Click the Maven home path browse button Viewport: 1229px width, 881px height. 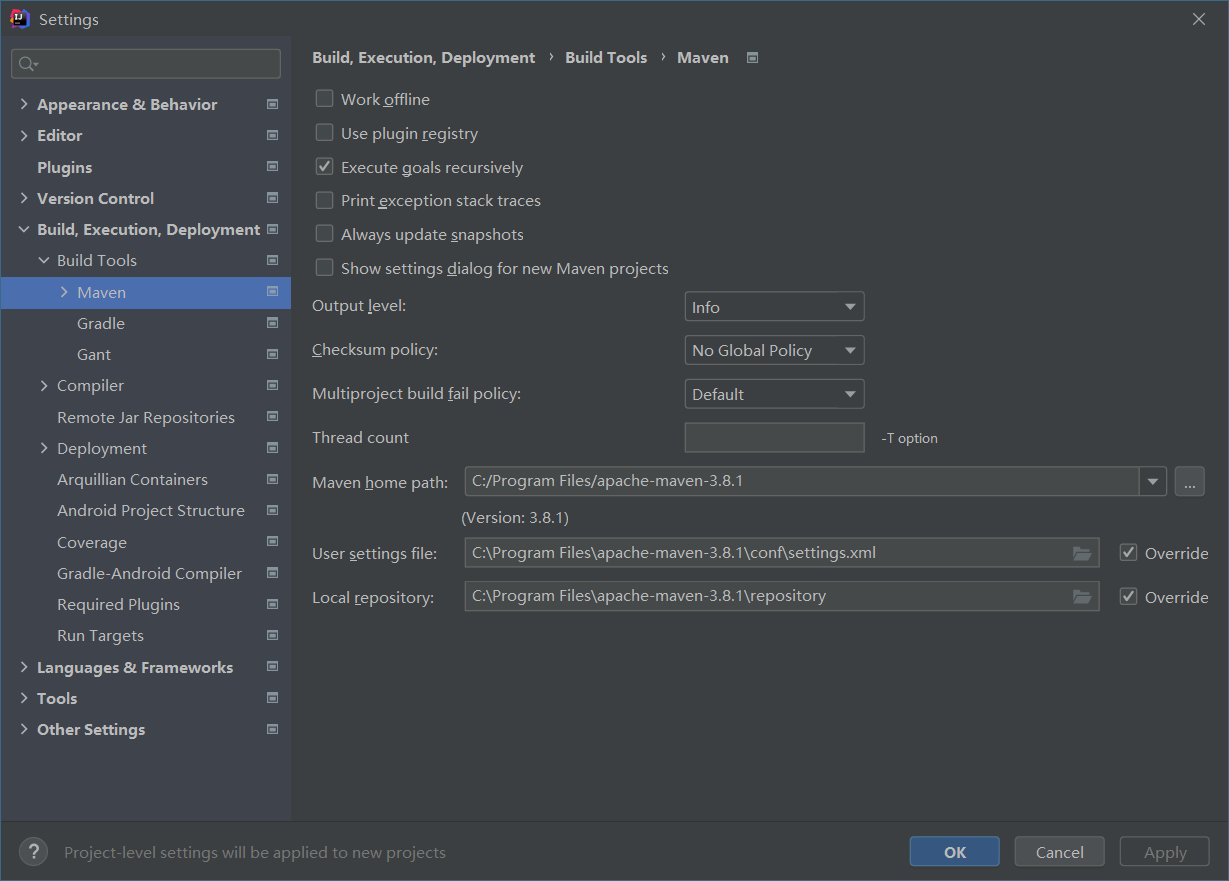click(1189, 481)
